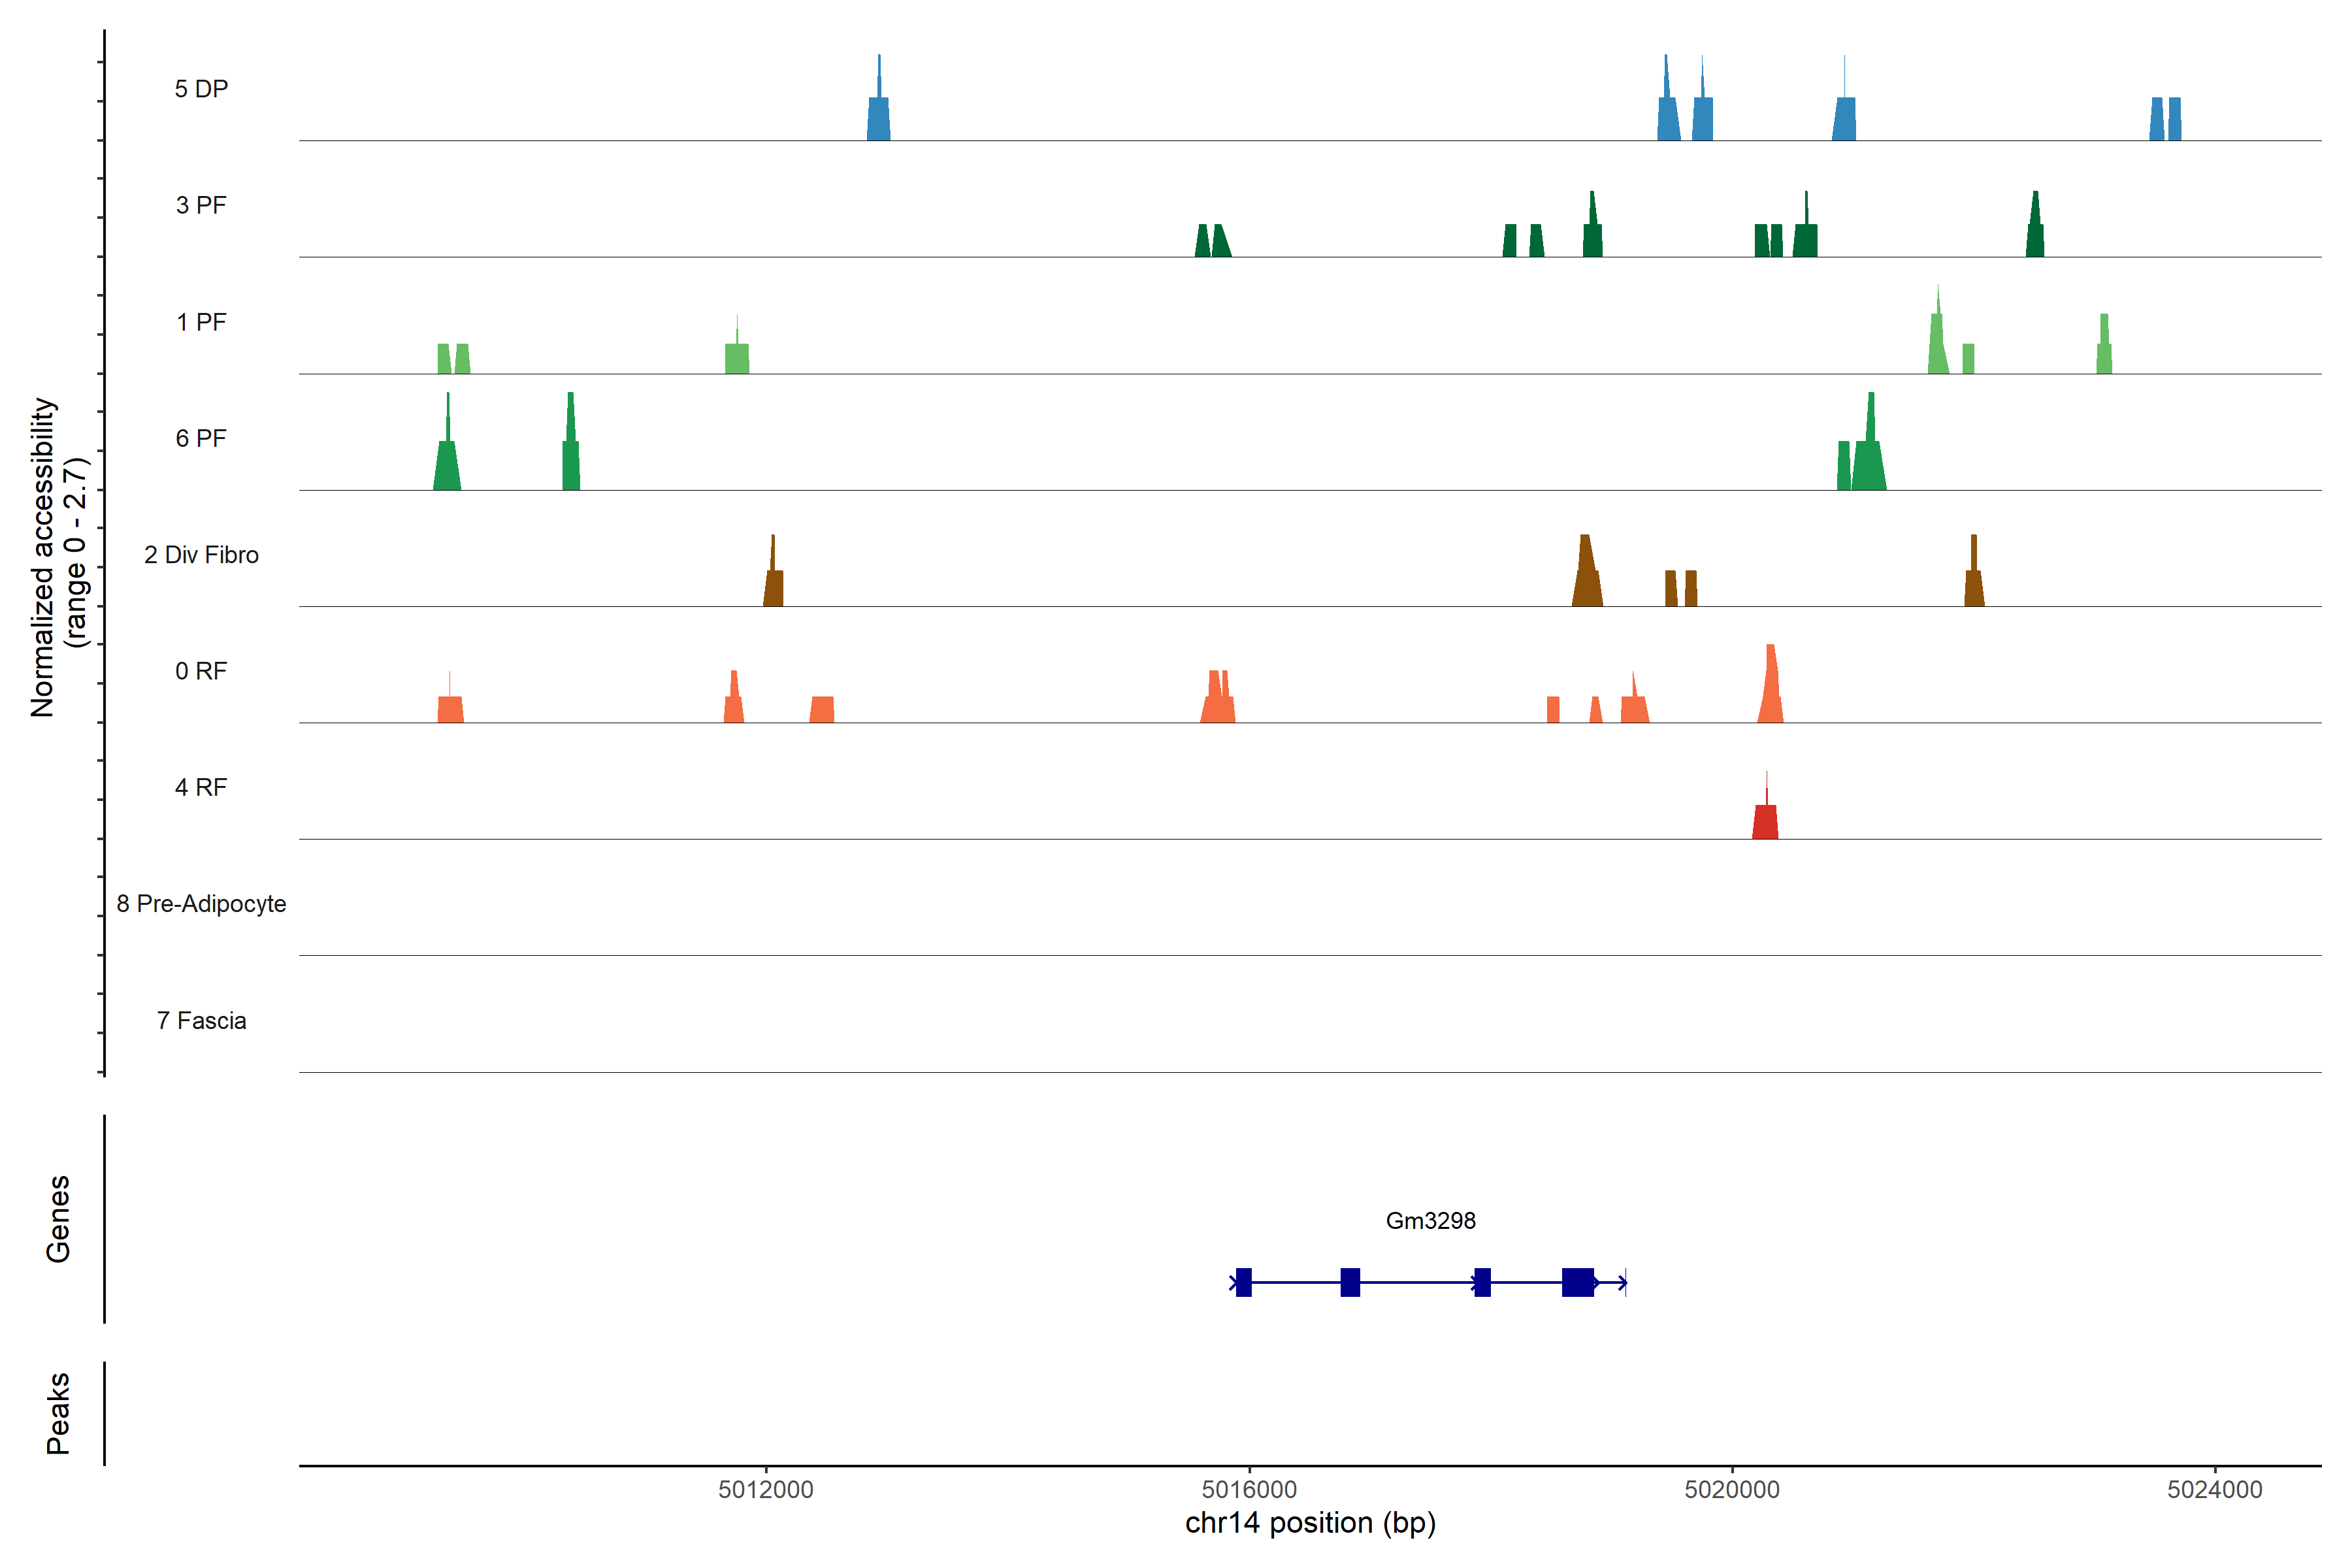This screenshot has height=1568, width=2352.
Task: Click the 2 Div Fibro track label
Action: (x=201, y=555)
